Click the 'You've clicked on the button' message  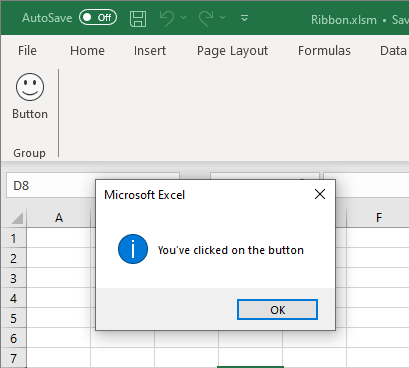(x=231, y=250)
